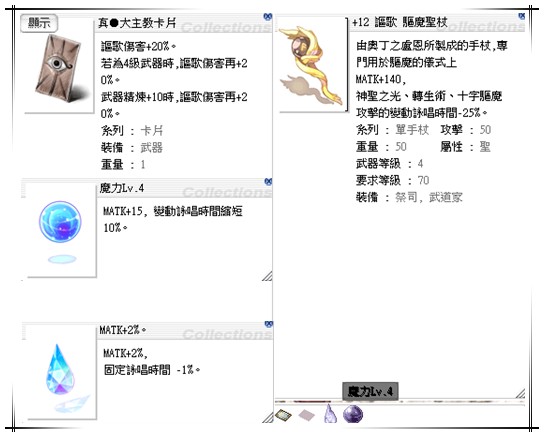The width and height of the screenshot is (544, 437).
Task: Click the pale crystal slot icon
Action: 330,413
